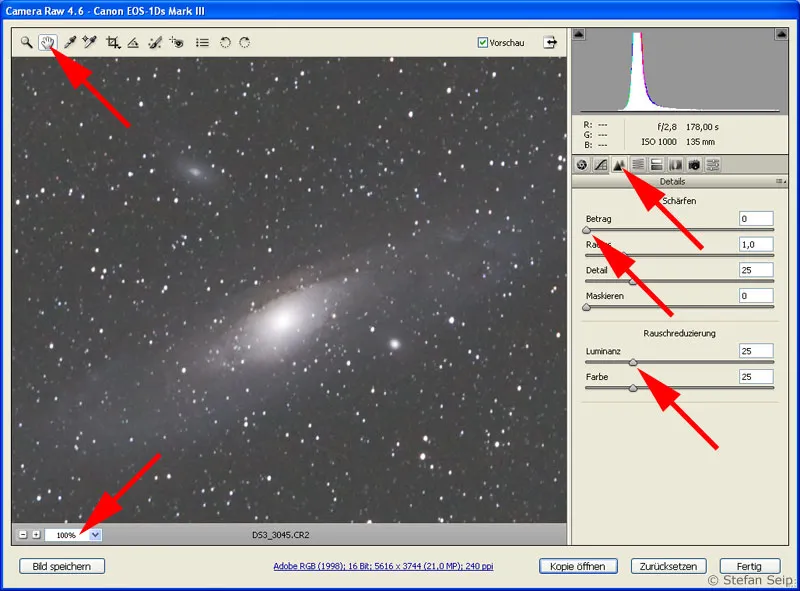Click the Zurücksetzen button
The height and width of the screenshot is (591, 800).
[x=668, y=566]
